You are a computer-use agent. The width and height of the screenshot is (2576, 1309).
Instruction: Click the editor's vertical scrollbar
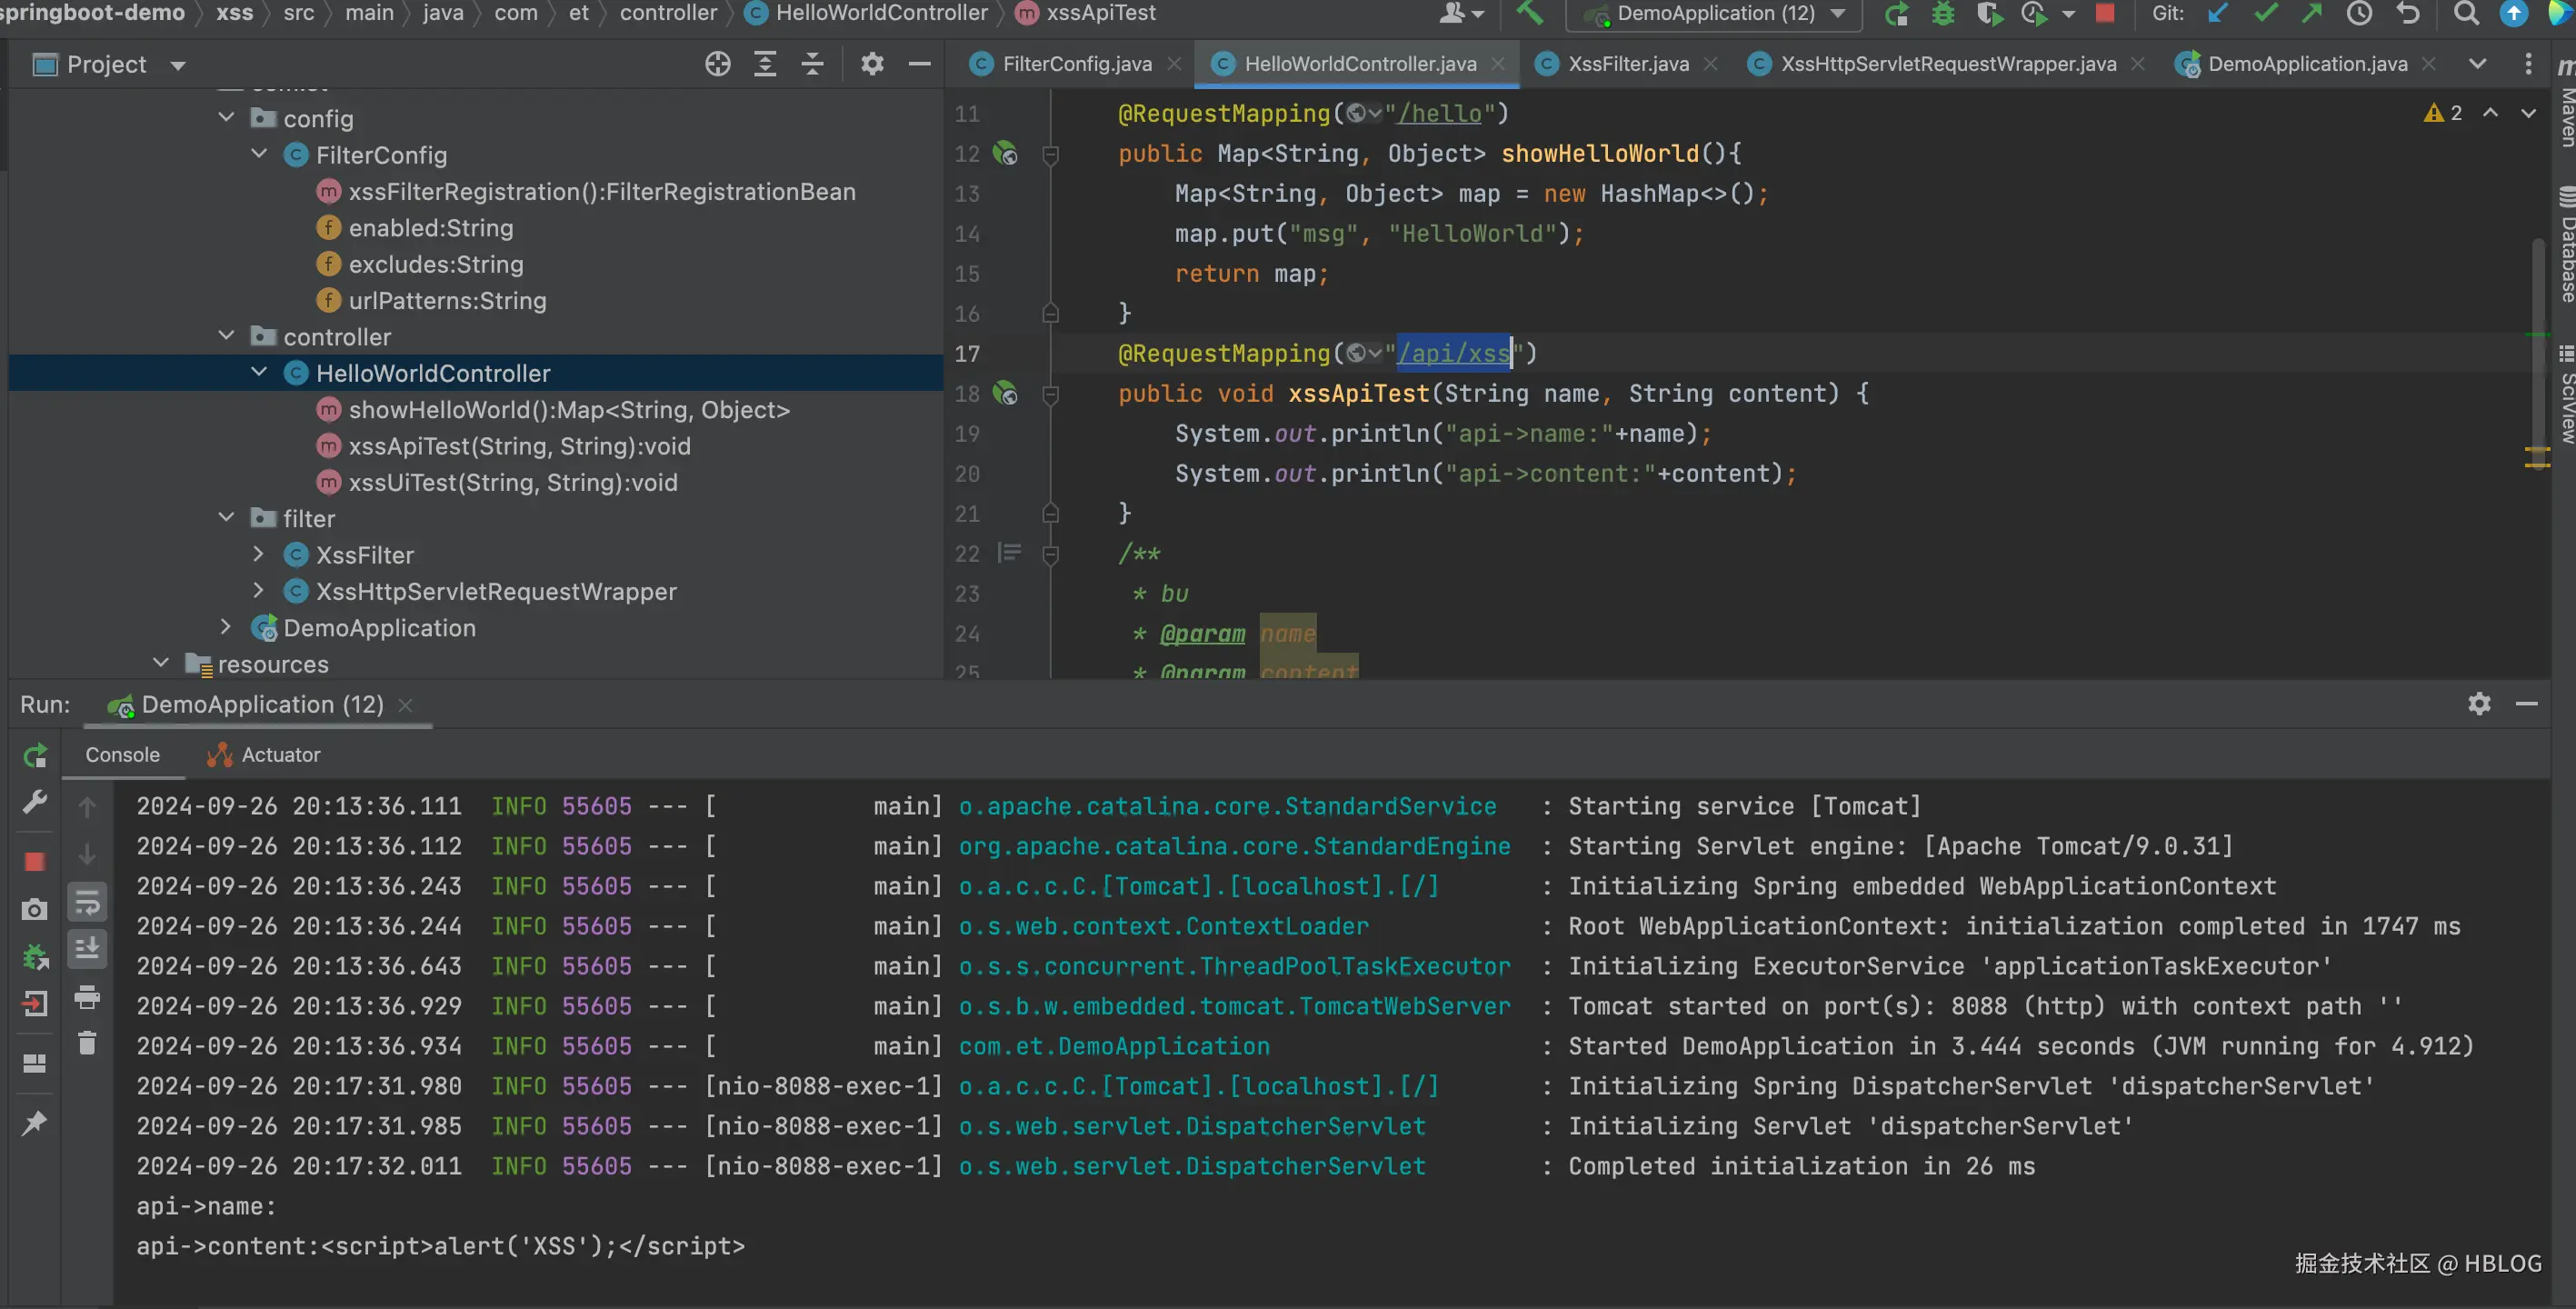[2537, 290]
